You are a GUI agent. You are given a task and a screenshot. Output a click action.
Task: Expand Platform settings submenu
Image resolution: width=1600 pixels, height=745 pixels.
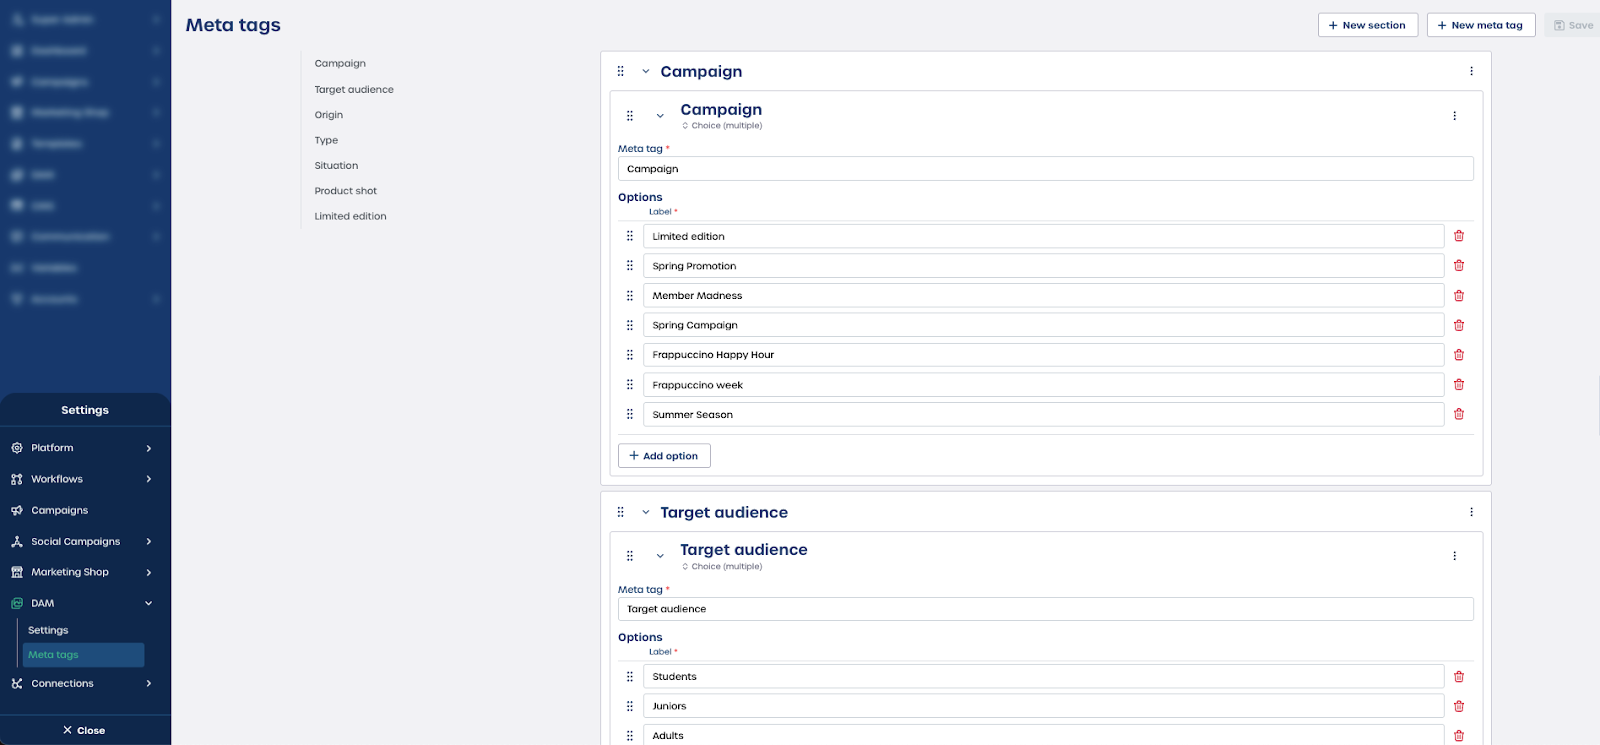pos(149,448)
